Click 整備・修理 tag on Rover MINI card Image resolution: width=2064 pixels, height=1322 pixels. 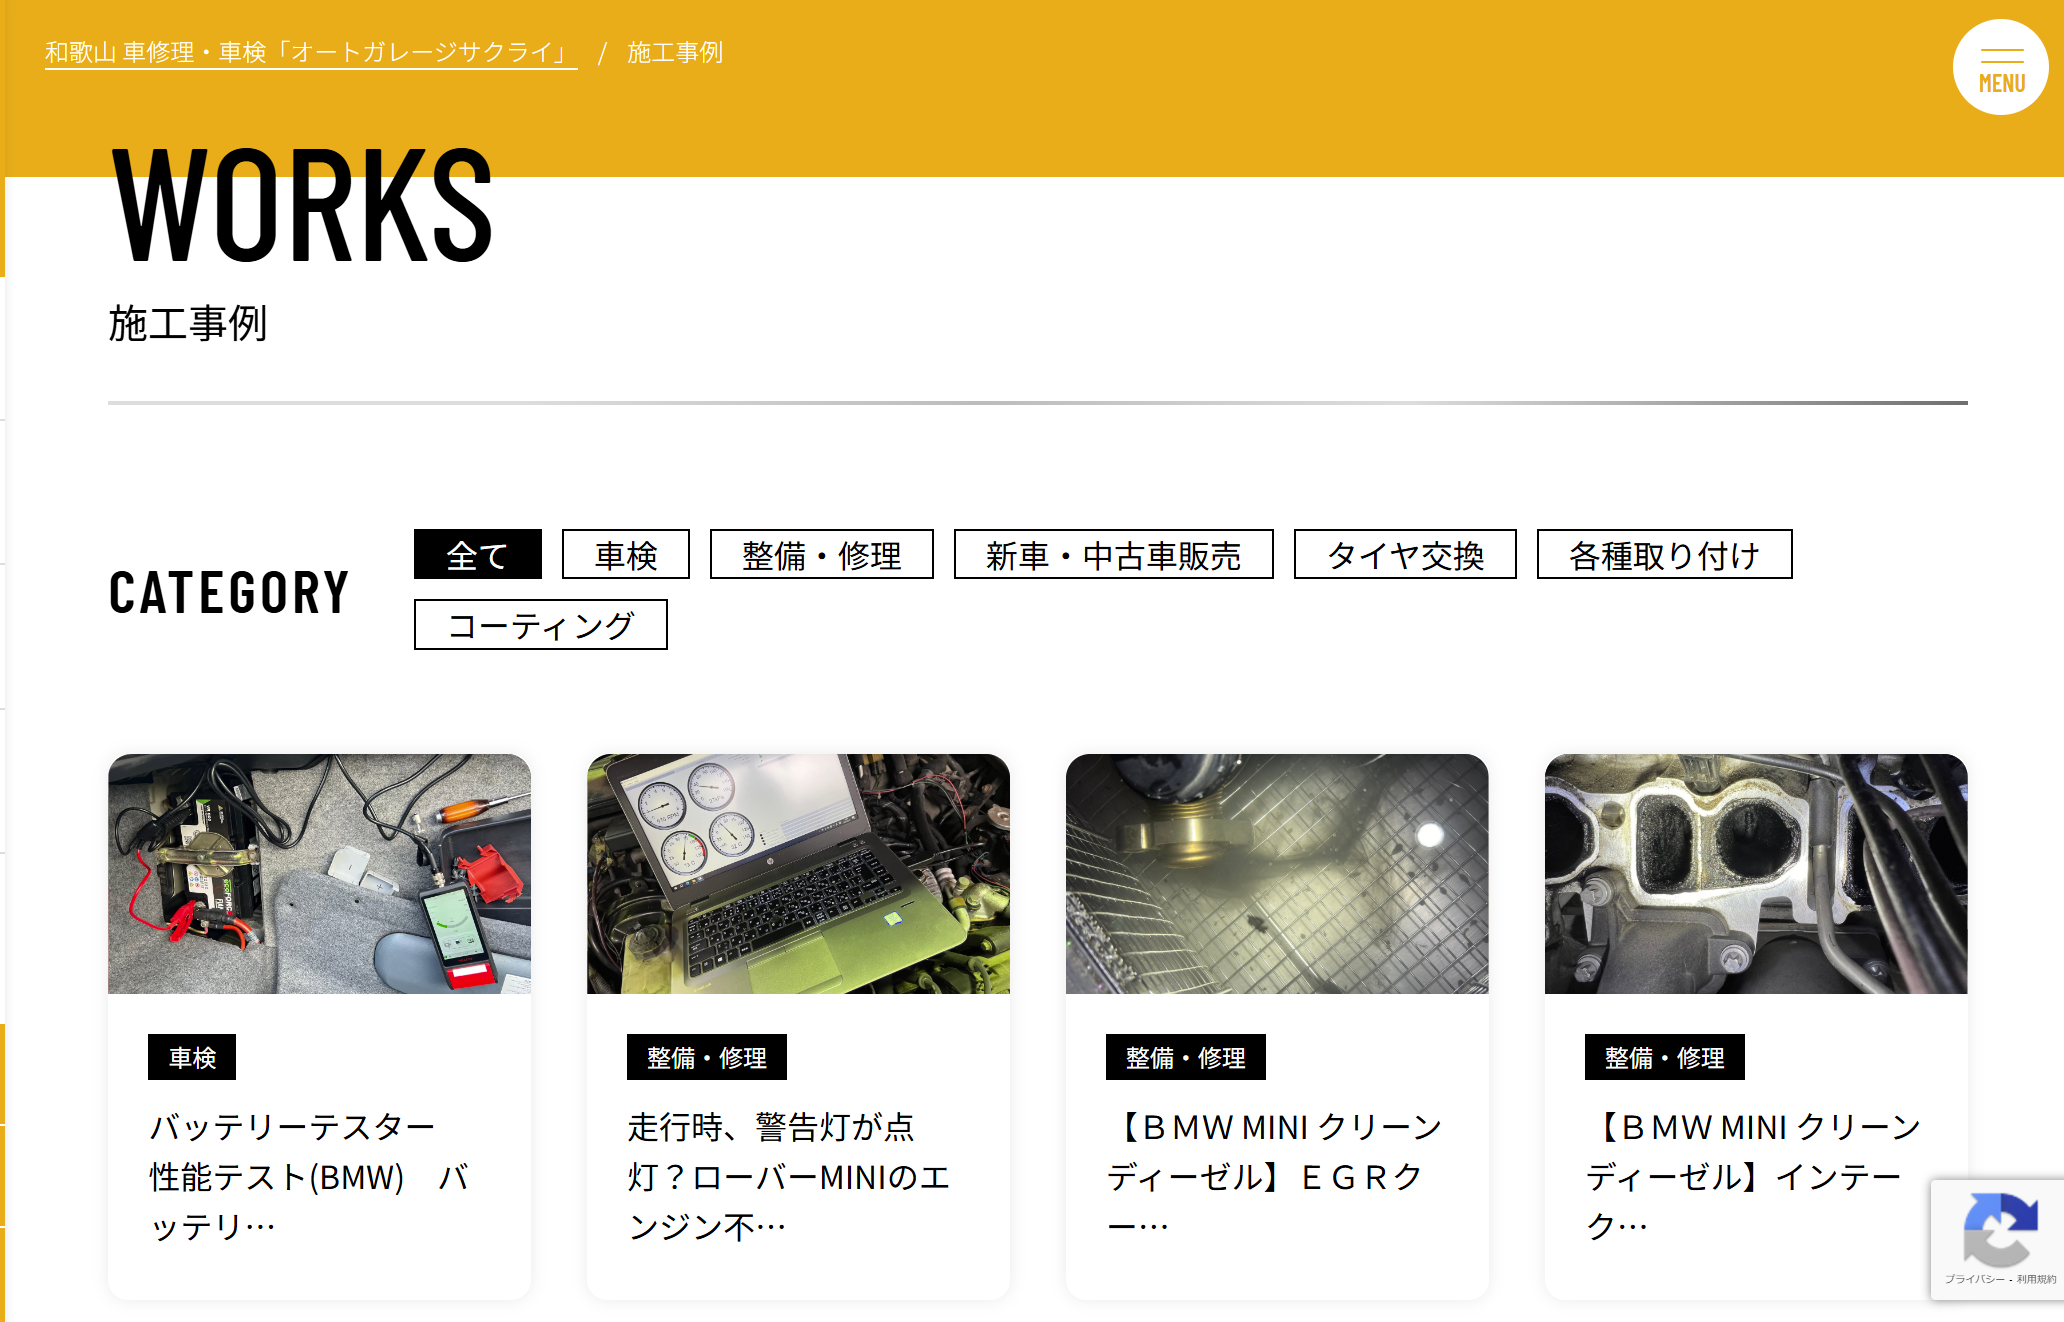(x=706, y=1057)
